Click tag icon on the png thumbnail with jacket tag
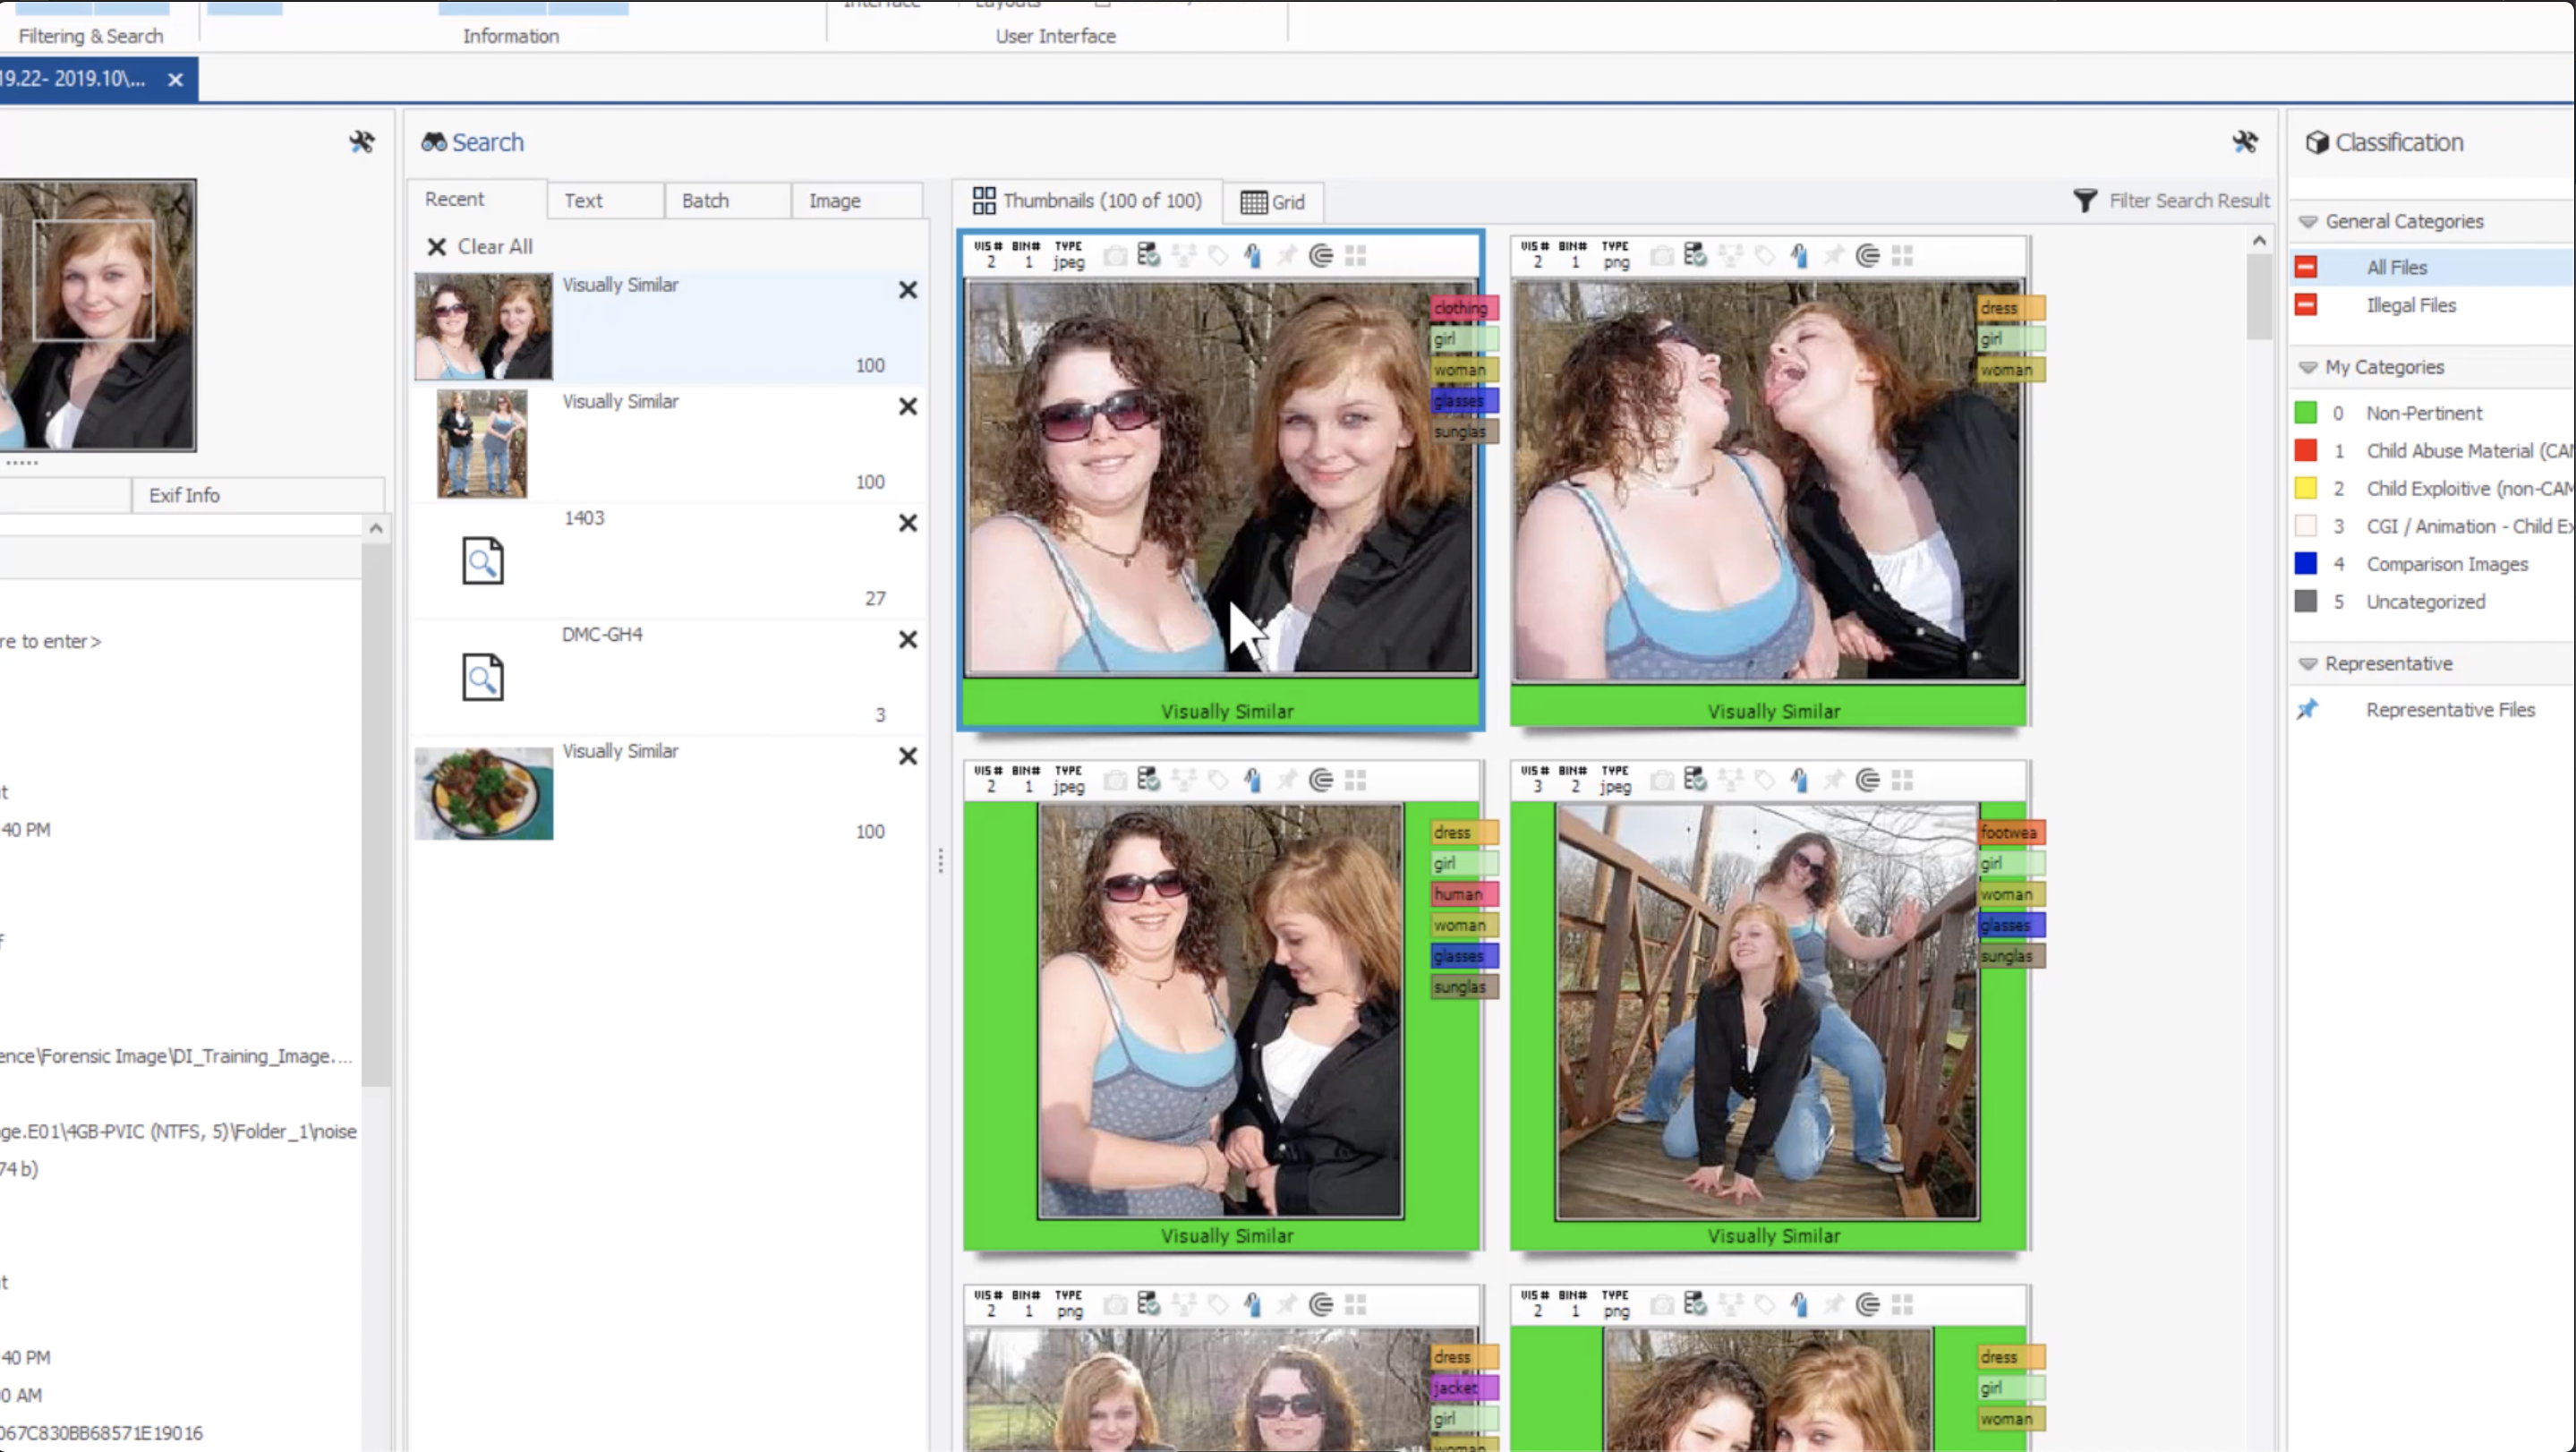The height and width of the screenshot is (1452, 2576). click(1218, 1304)
